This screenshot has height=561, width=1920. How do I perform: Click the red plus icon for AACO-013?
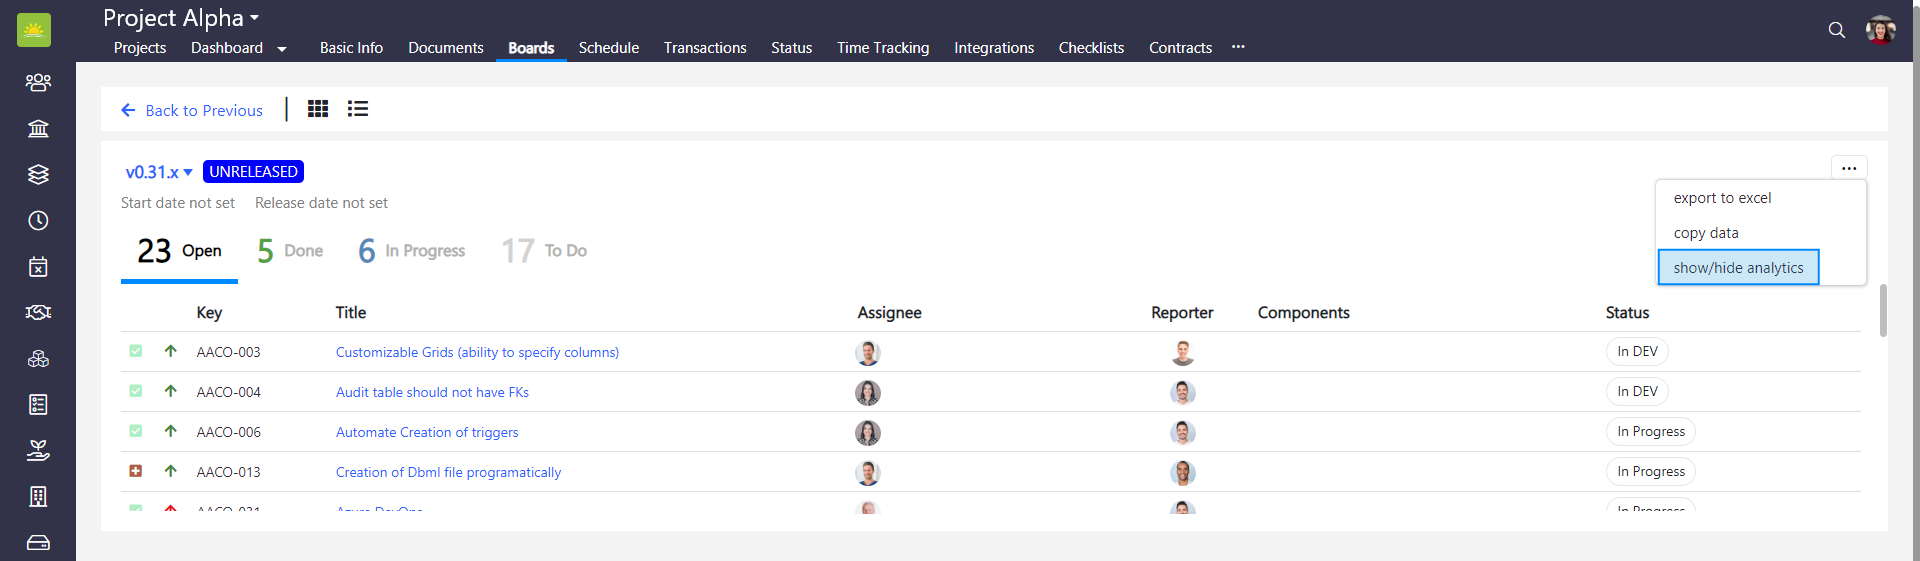(x=136, y=471)
